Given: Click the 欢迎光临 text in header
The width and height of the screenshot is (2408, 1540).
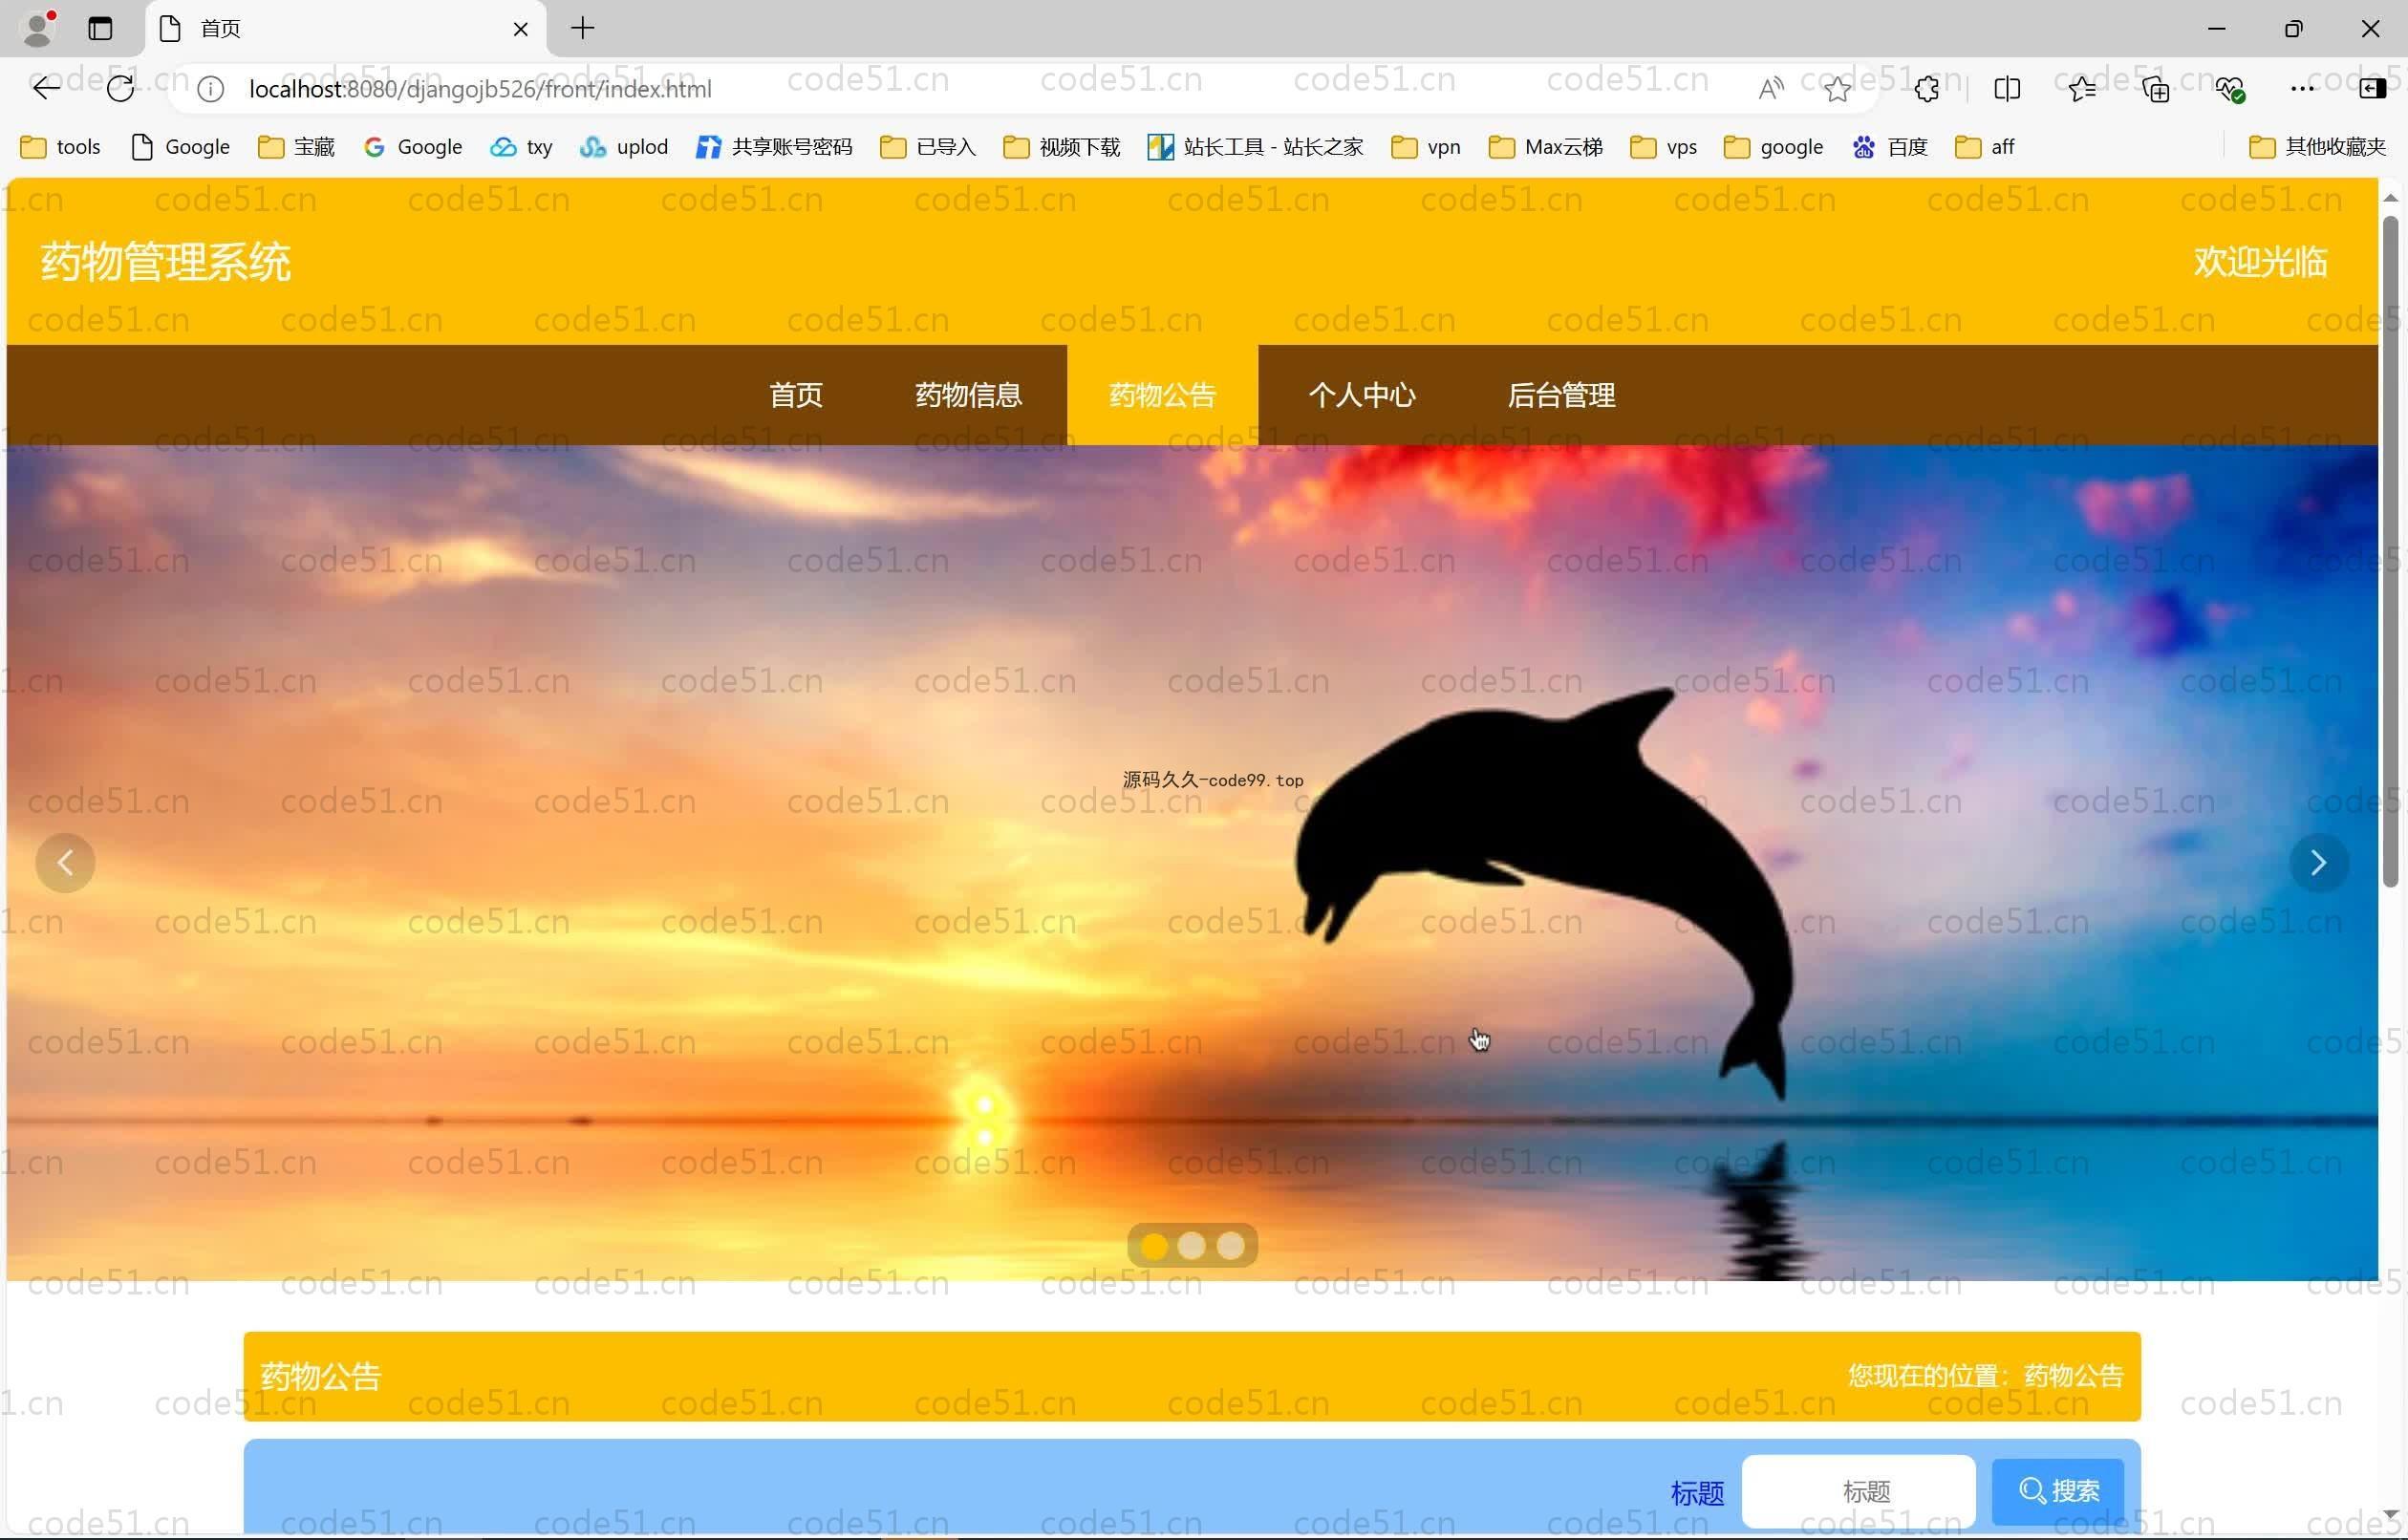Looking at the screenshot, I should [2260, 262].
